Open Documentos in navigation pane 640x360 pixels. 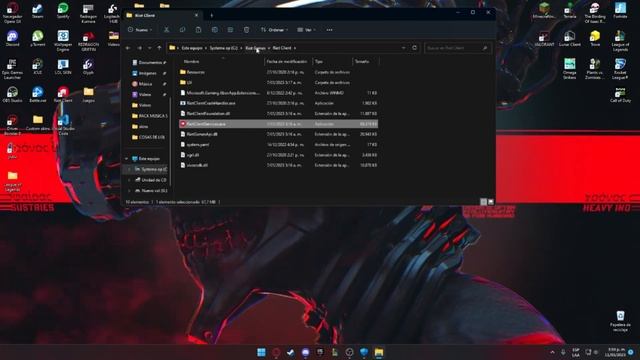pyautogui.click(x=149, y=62)
